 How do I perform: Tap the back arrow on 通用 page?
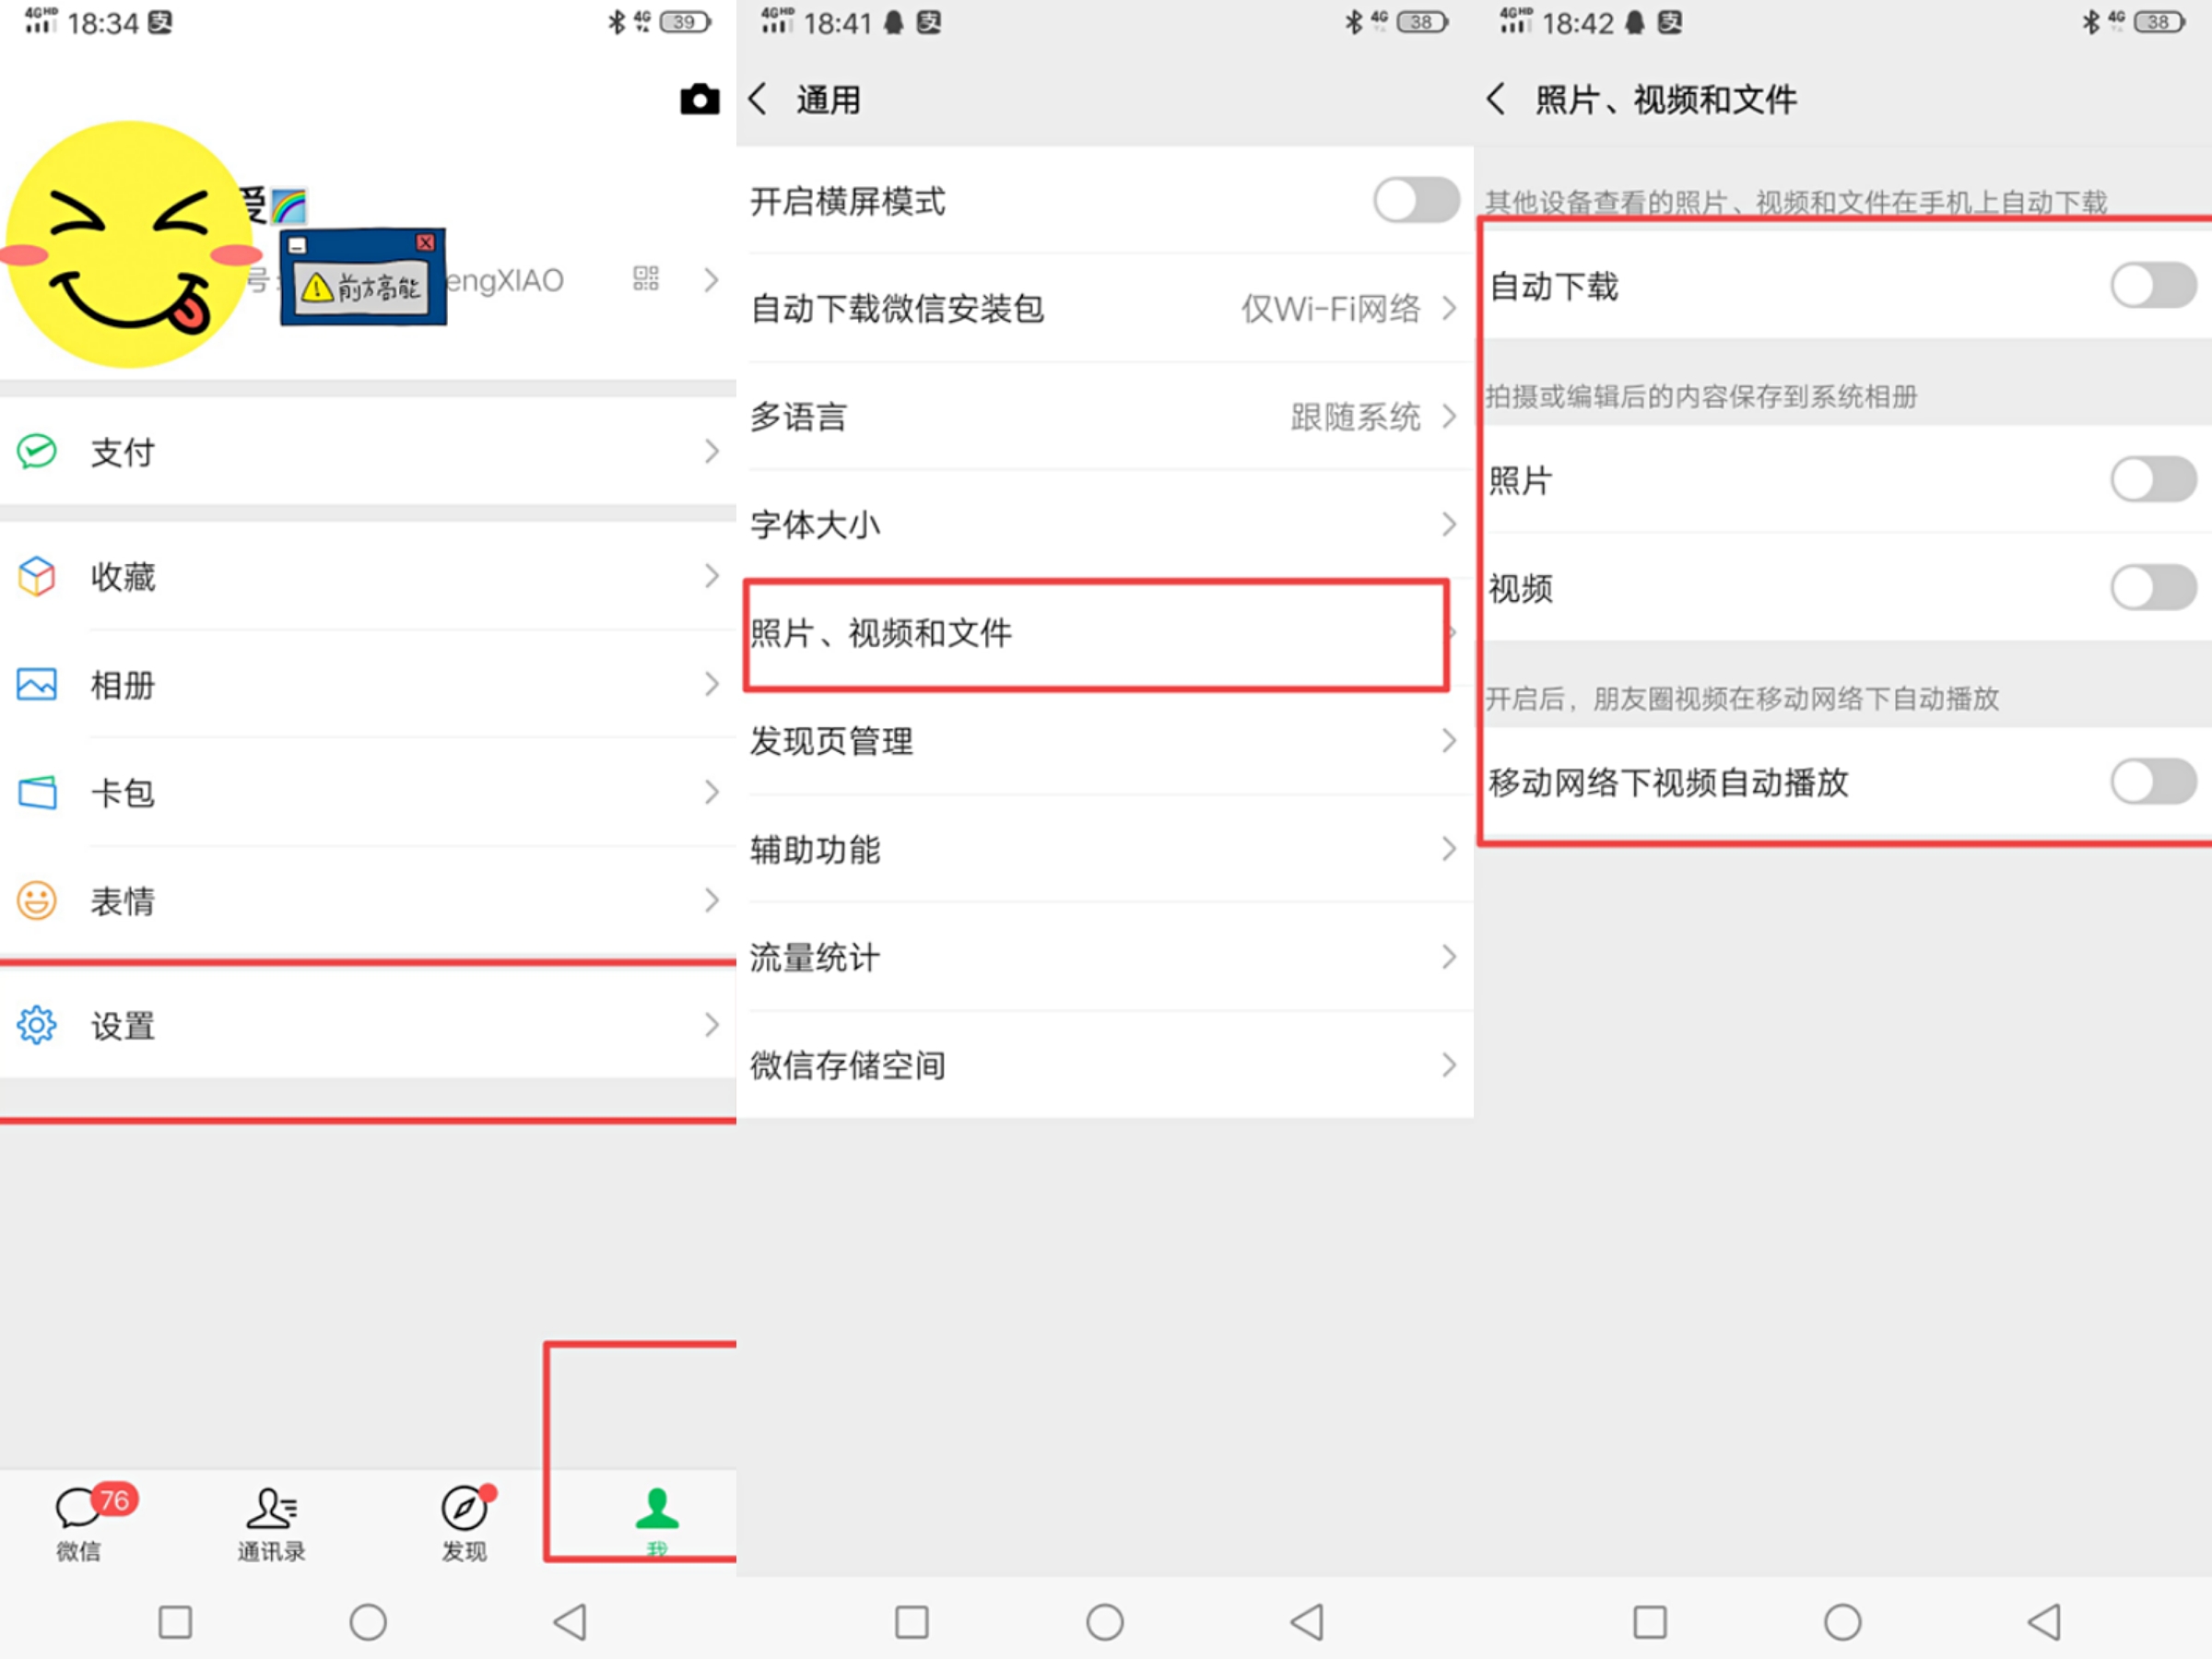[x=758, y=99]
